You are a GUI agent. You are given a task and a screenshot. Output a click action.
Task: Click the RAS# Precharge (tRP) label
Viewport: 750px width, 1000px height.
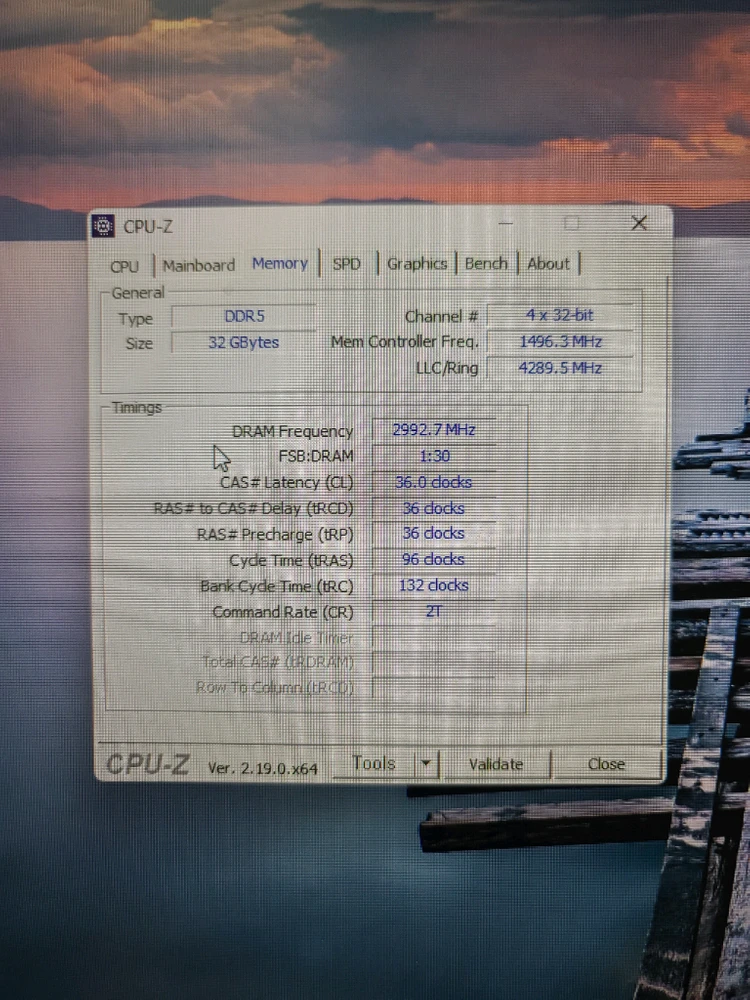pos(275,534)
